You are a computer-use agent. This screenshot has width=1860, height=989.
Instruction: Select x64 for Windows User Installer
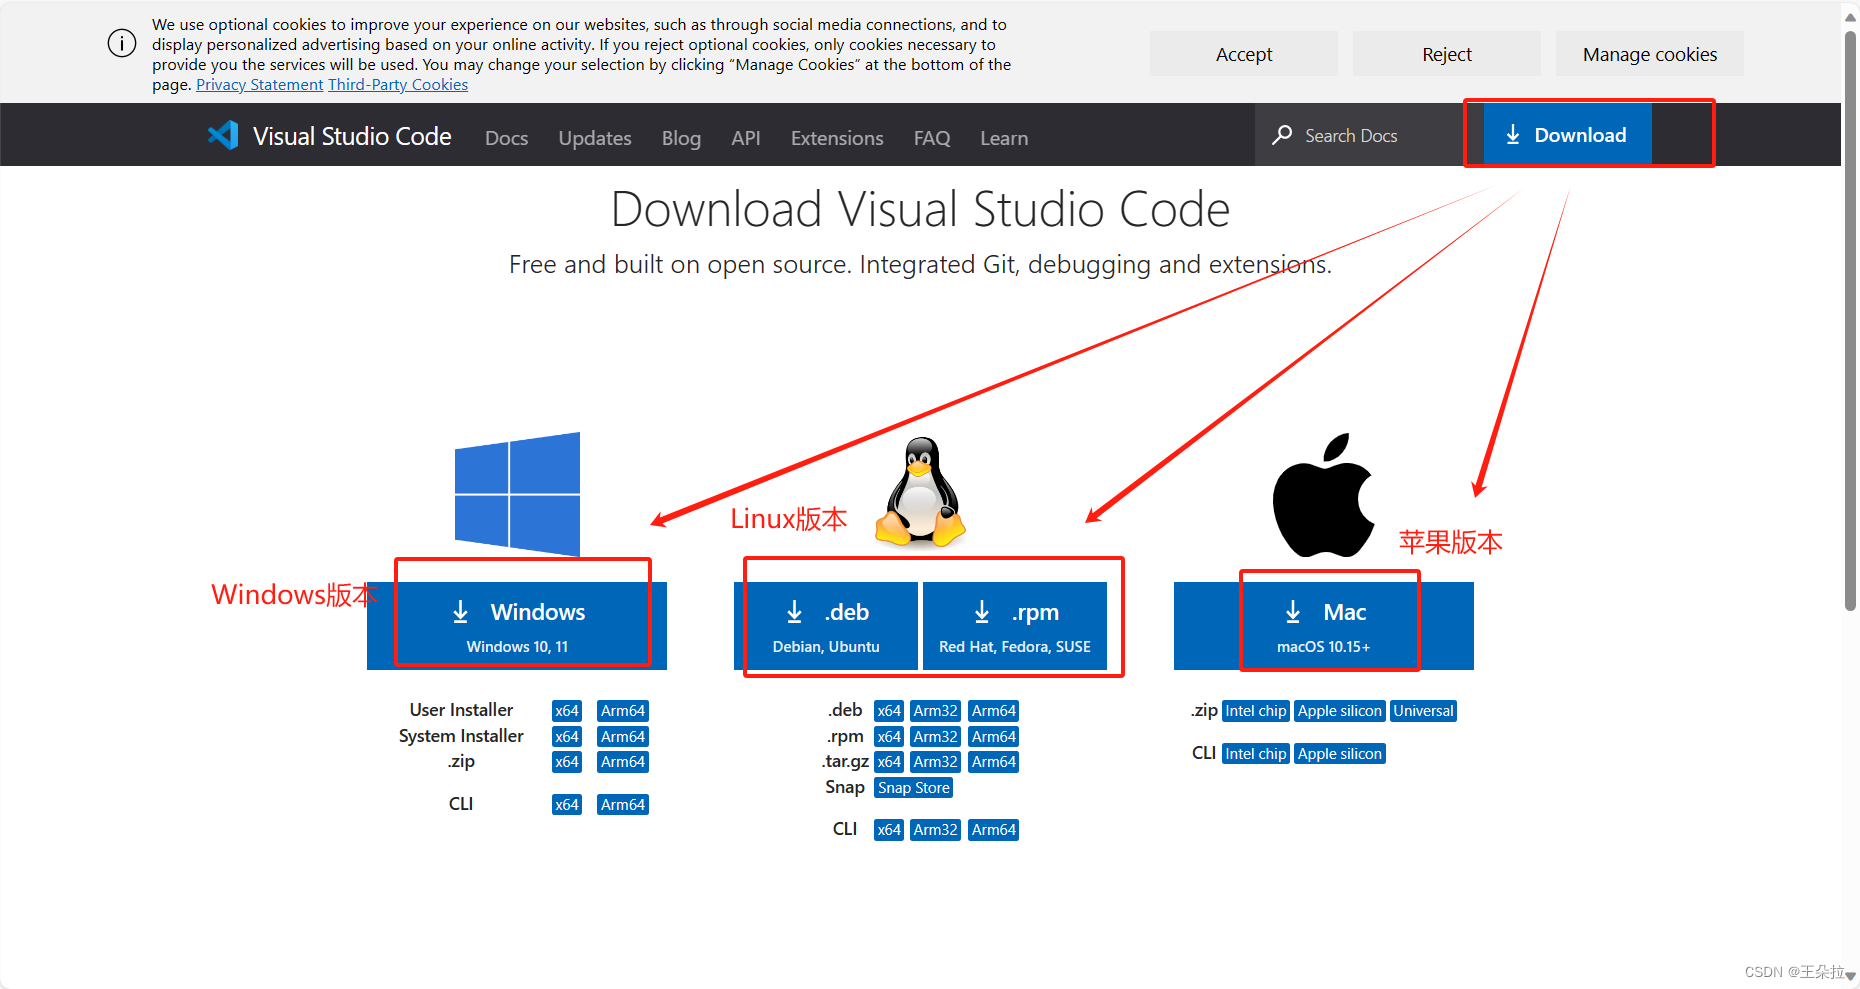click(567, 711)
